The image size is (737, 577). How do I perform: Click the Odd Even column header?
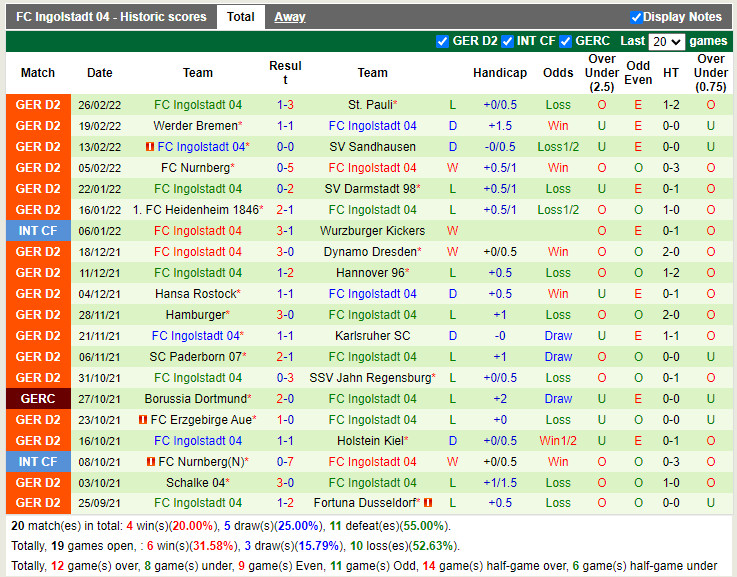coord(638,73)
